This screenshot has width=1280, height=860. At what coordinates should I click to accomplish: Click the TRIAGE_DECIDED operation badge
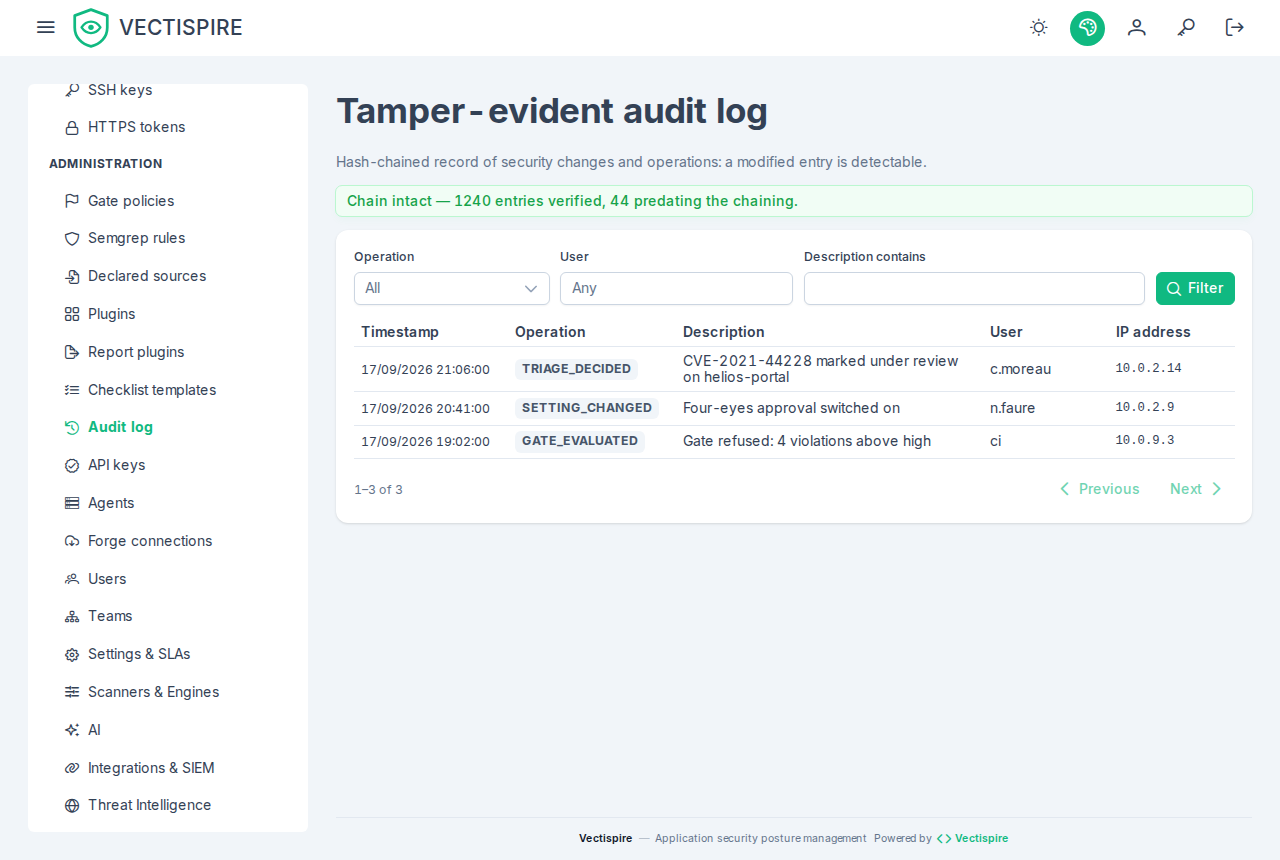[576, 369]
